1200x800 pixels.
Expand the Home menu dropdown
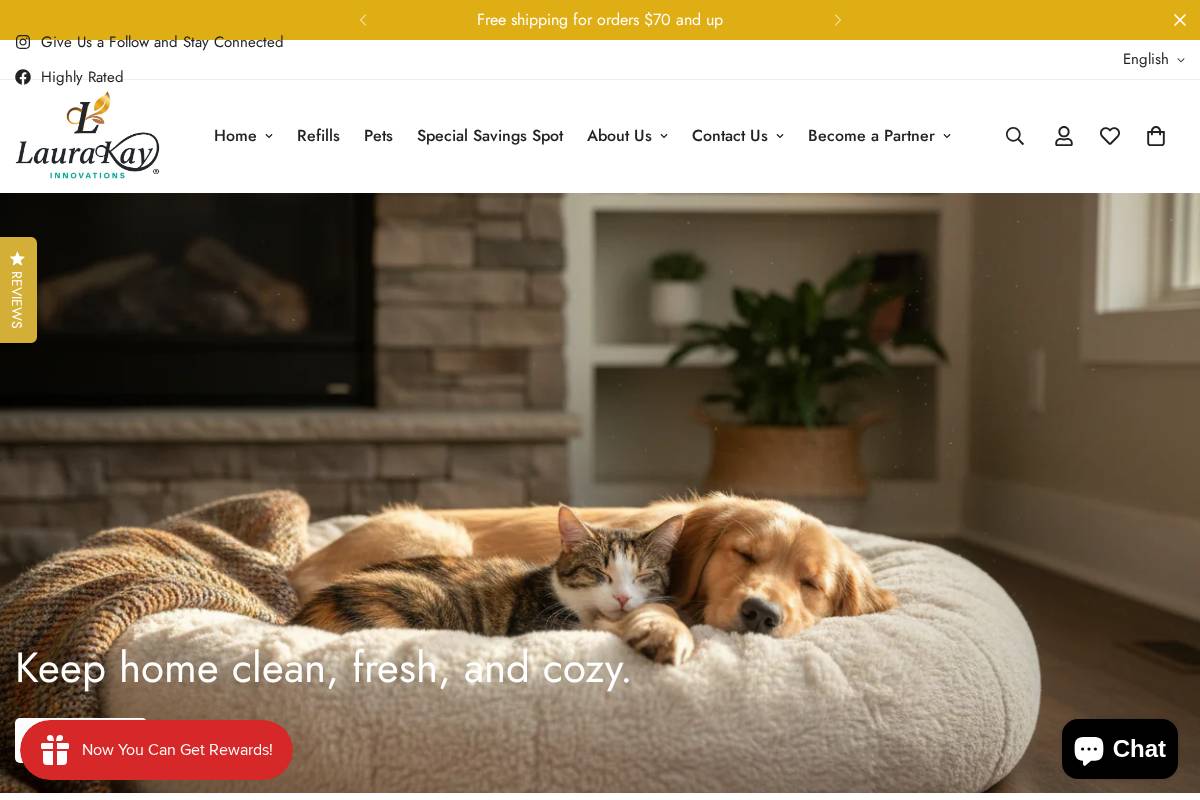(x=243, y=136)
